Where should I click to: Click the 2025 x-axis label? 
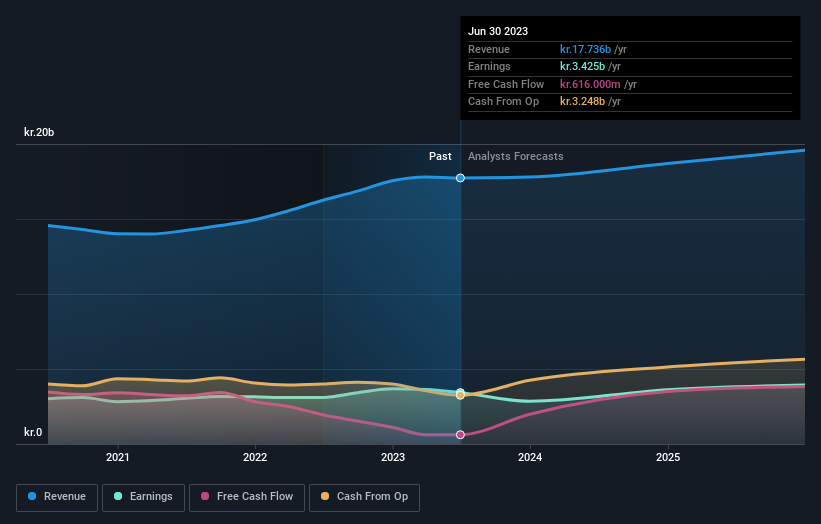point(668,457)
